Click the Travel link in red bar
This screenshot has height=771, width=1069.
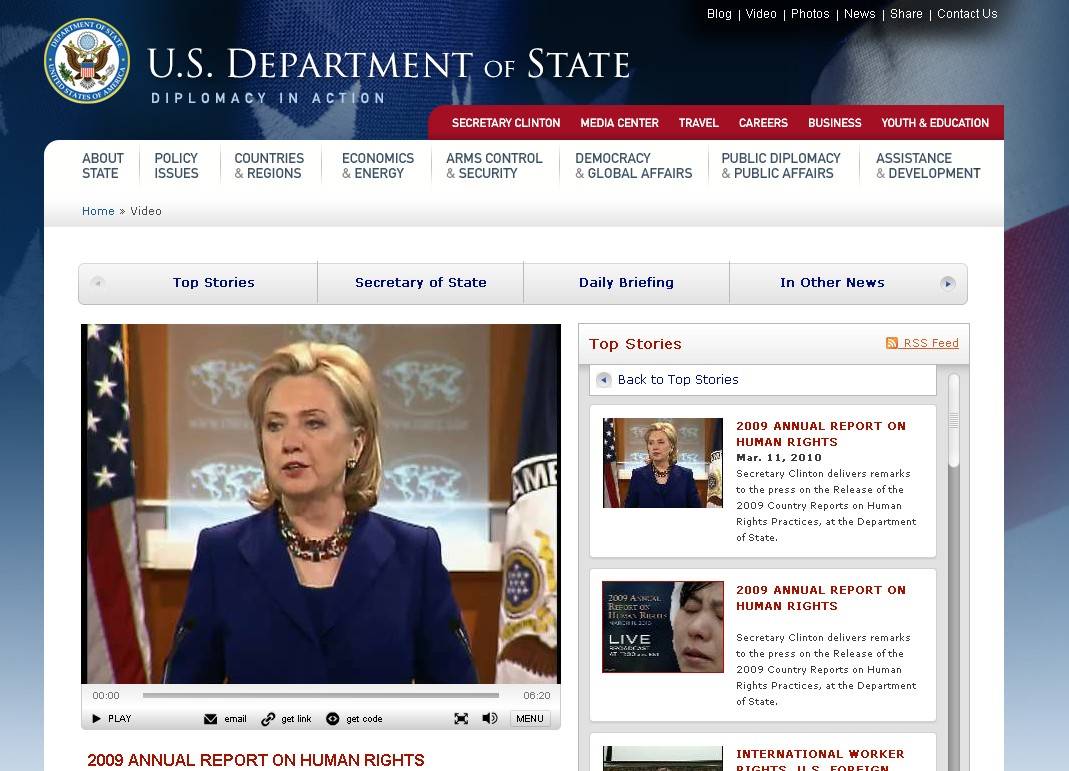point(698,123)
